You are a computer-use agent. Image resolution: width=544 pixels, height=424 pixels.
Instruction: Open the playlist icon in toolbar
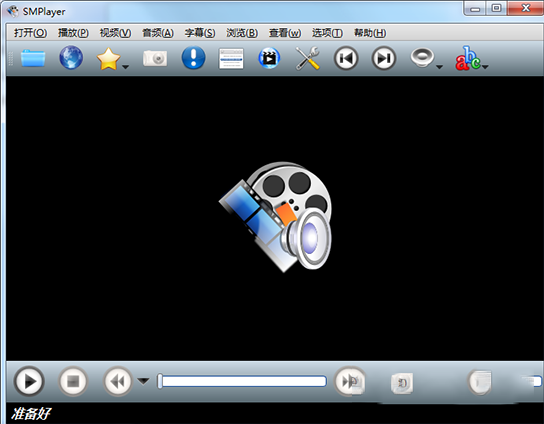point(231,59)
